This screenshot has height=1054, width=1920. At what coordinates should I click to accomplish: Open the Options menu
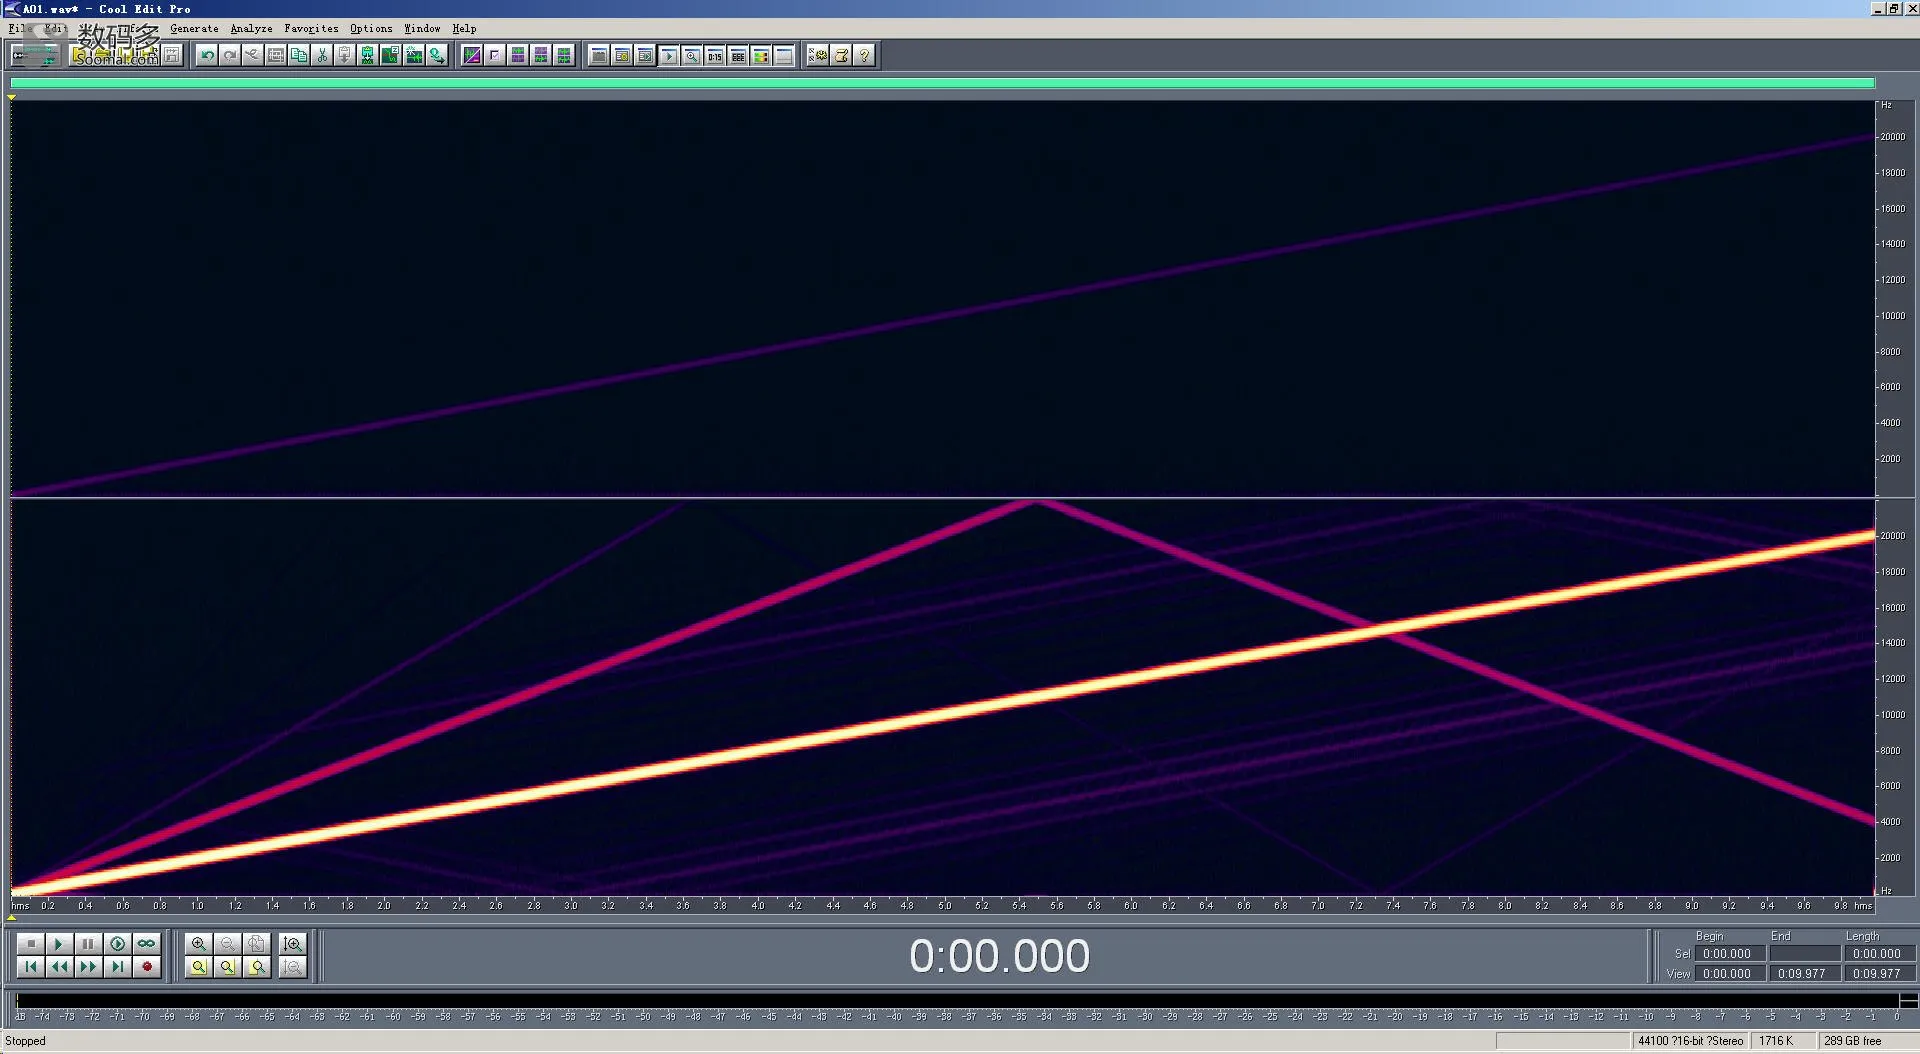(371, 29)
